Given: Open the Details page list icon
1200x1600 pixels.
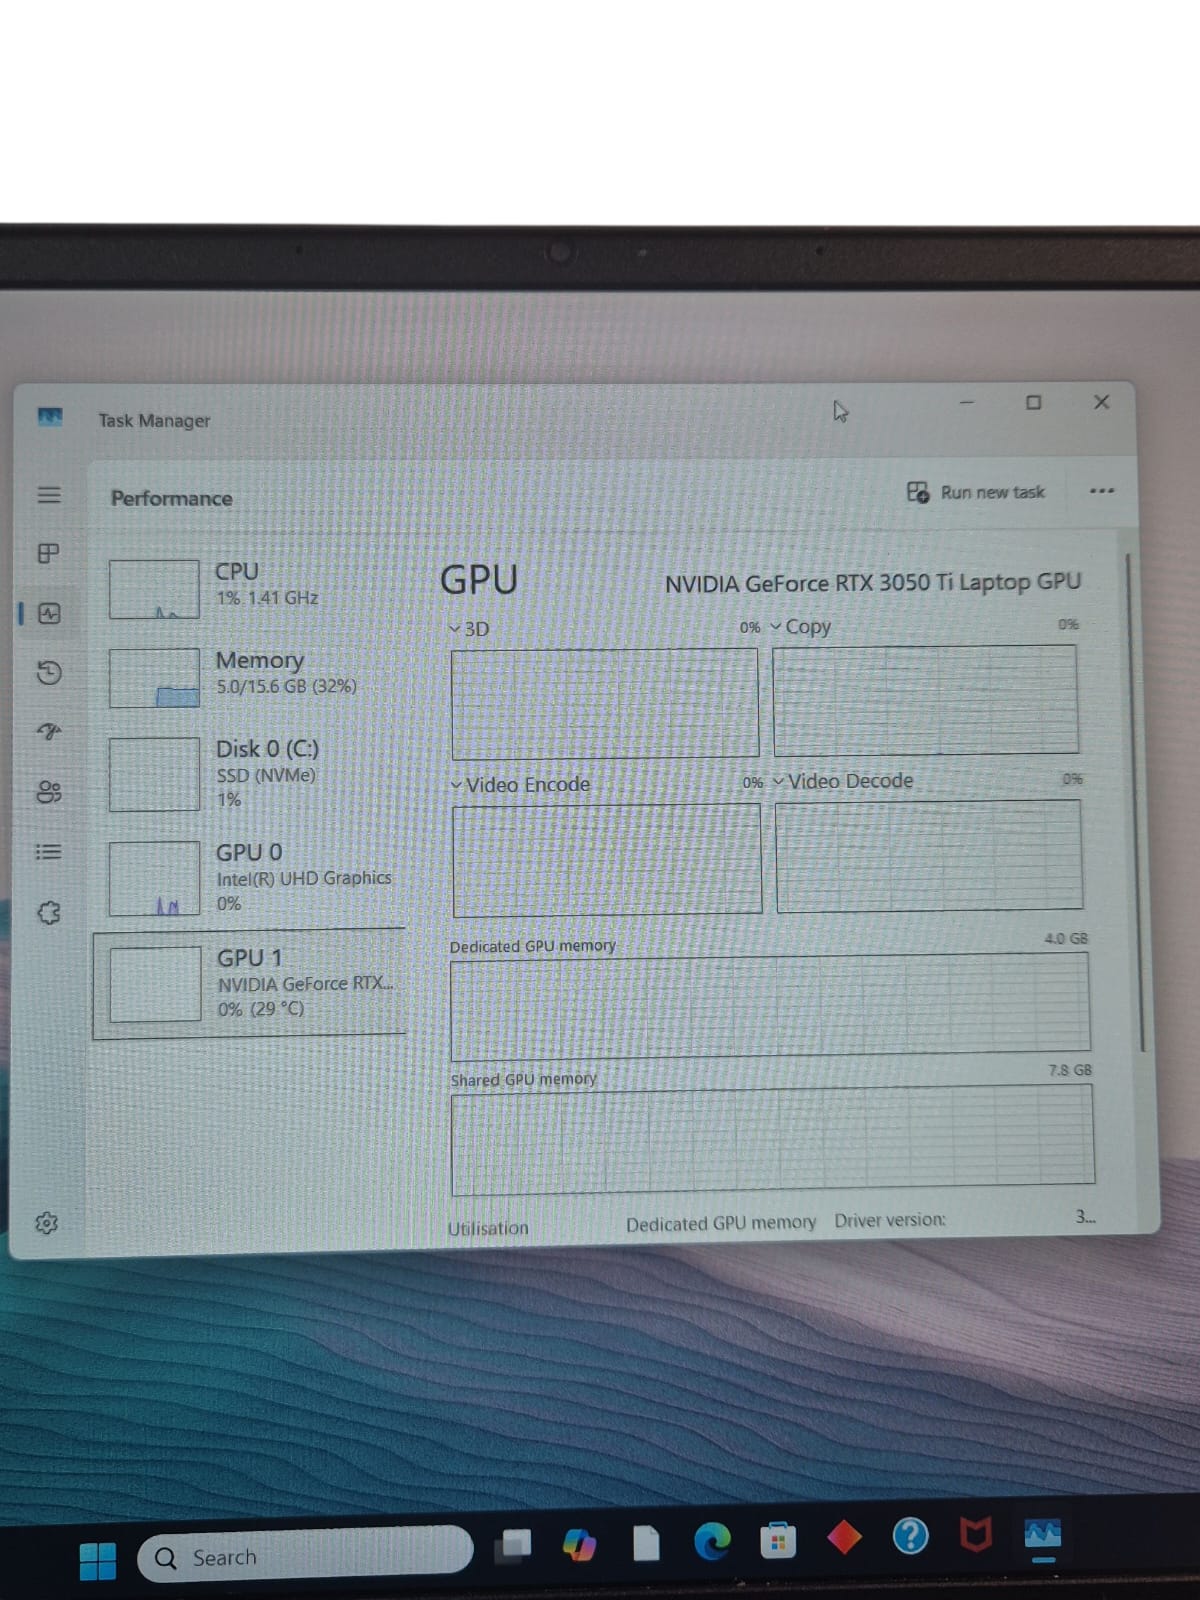Looking at the screenshot, I should pyautogui.click(x=49, y=852).
